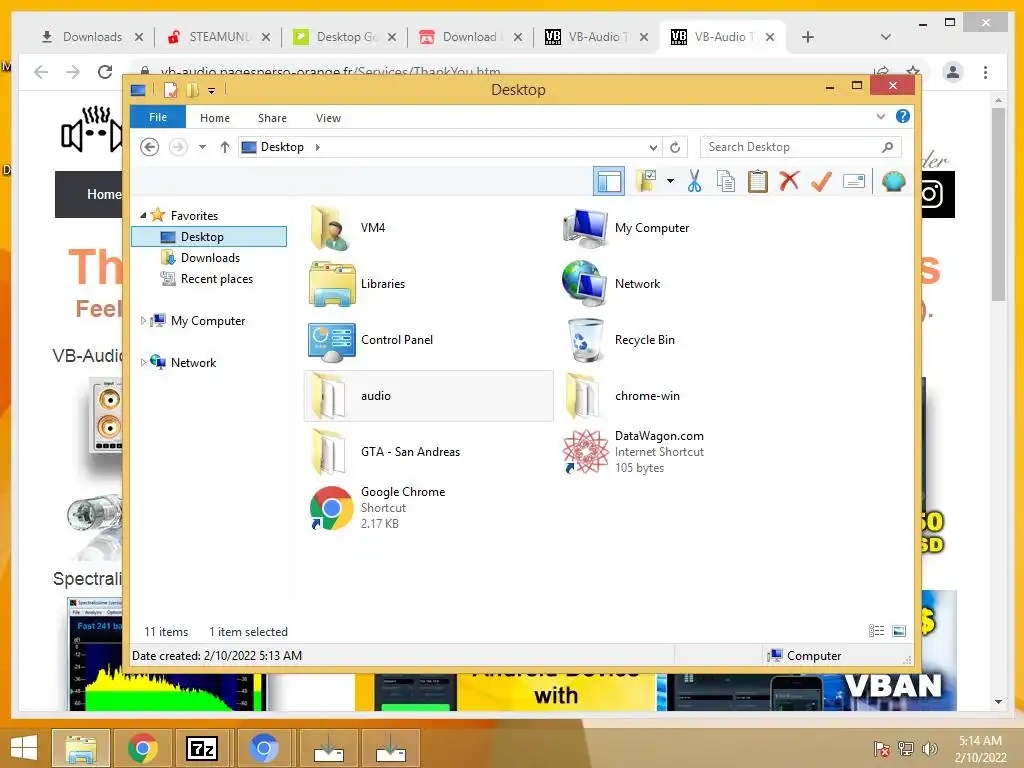Image resolution: width=1024 pixels, height=768 pixels.
Task: Refresh the Desktop folder view
Action: pyautogui.click(x=675, y=147)
